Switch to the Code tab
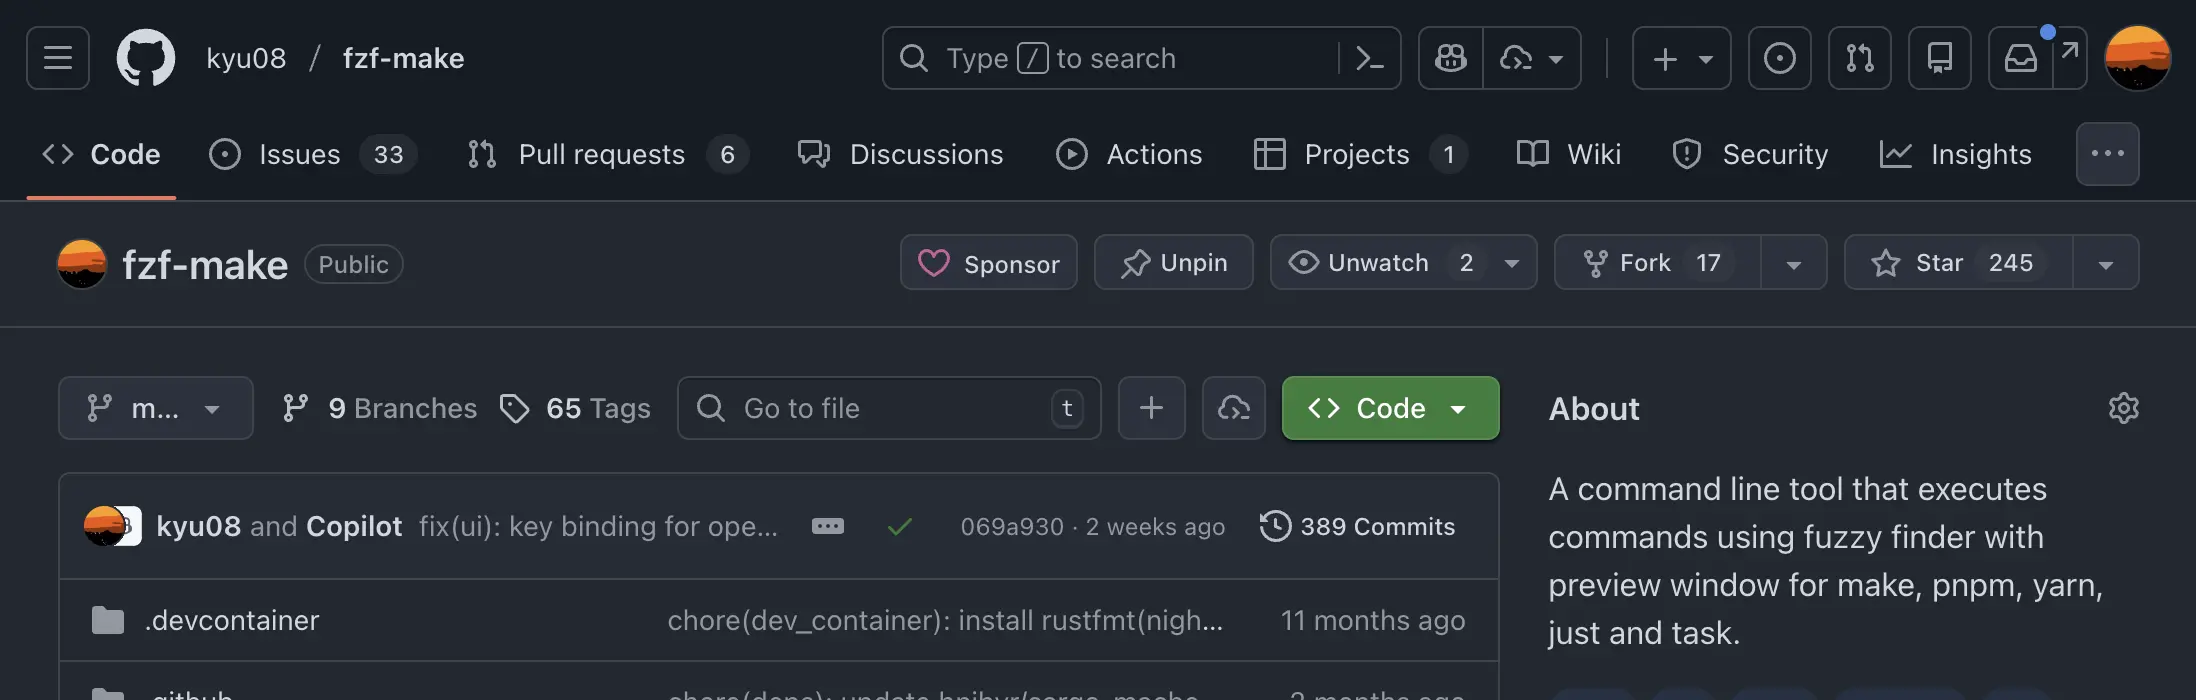Screen dimensions: 2196x700 point(101,154)
